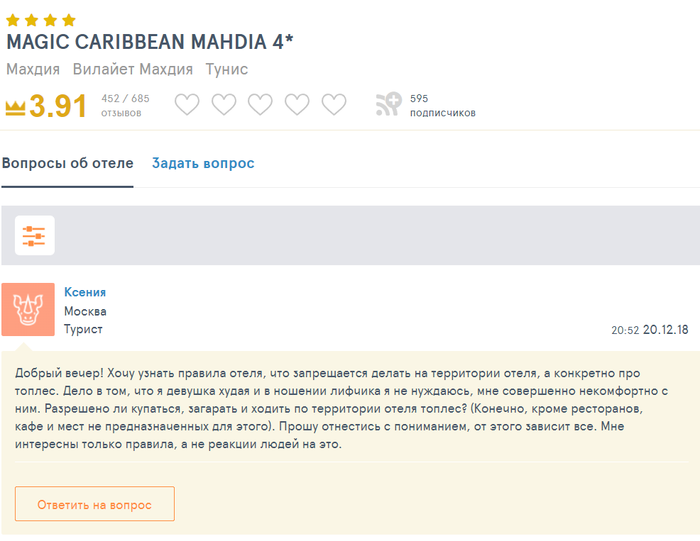This screenshot has height=541, width=700.
Task: Rate hotel with third heart
Action: (x=260, y=104)
